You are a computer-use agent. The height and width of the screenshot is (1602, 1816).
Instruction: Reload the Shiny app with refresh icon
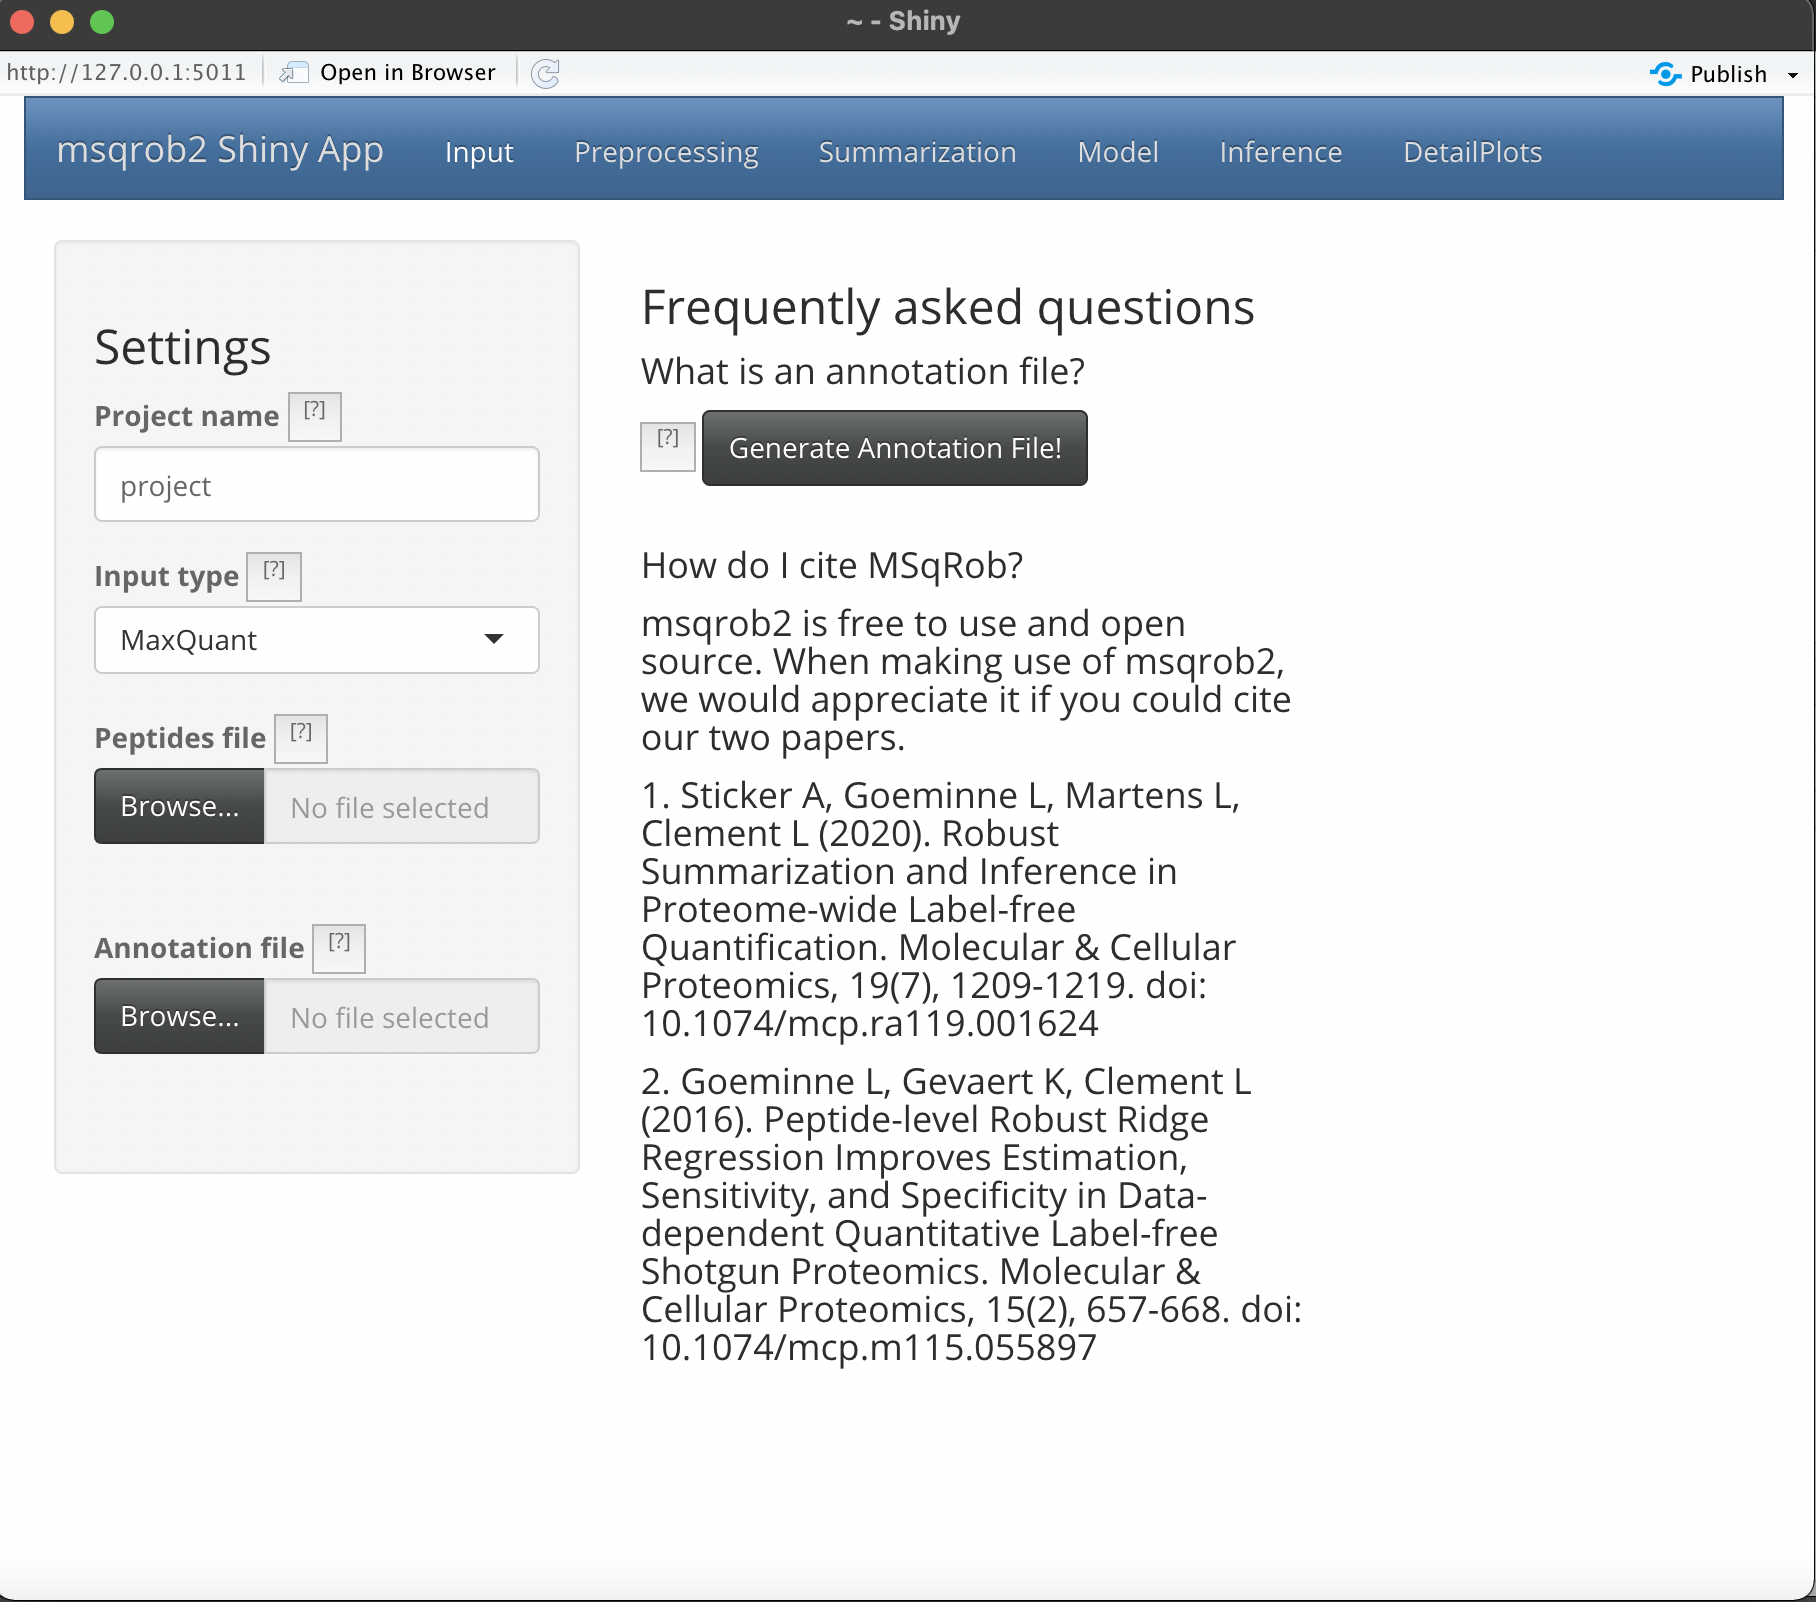tap(545, 73)
